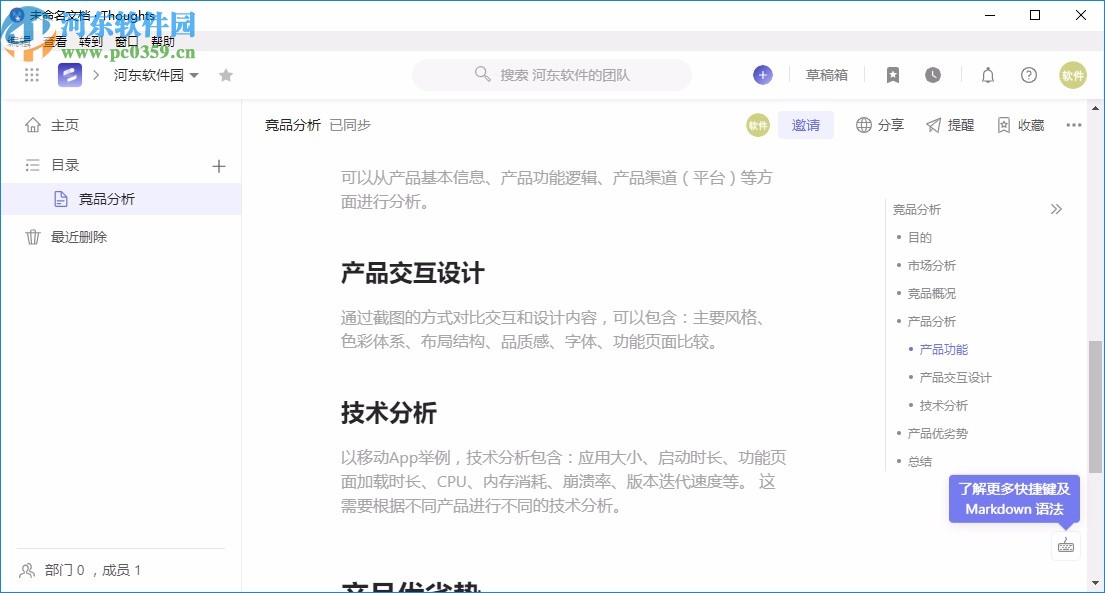The width and height of the screenshot is (1105, 593).
Task: Open the three-dot more options menu
Action: pos(1075,124)
